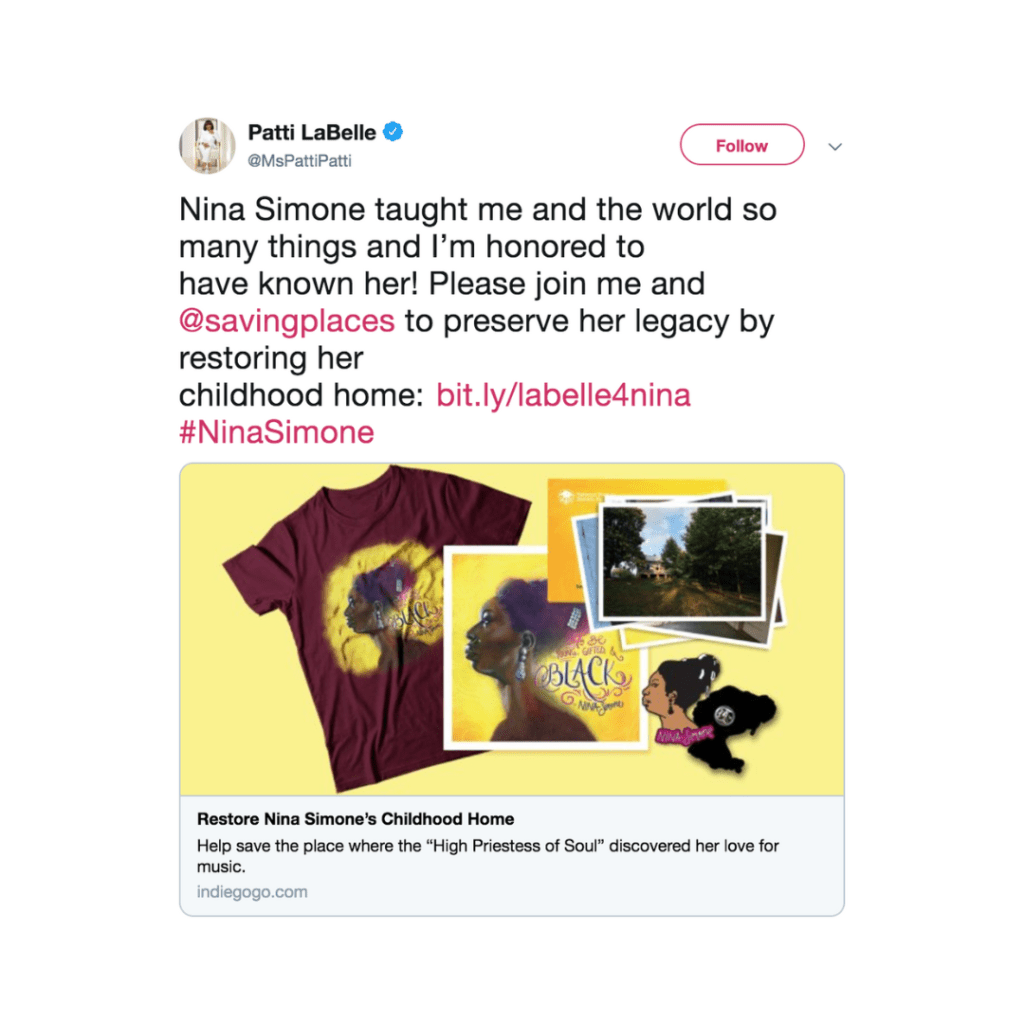This screenshot has width=1024, height=1024.
Task: Open the bit.ly/labelle4nina link
Action: (x=563, y=395)
